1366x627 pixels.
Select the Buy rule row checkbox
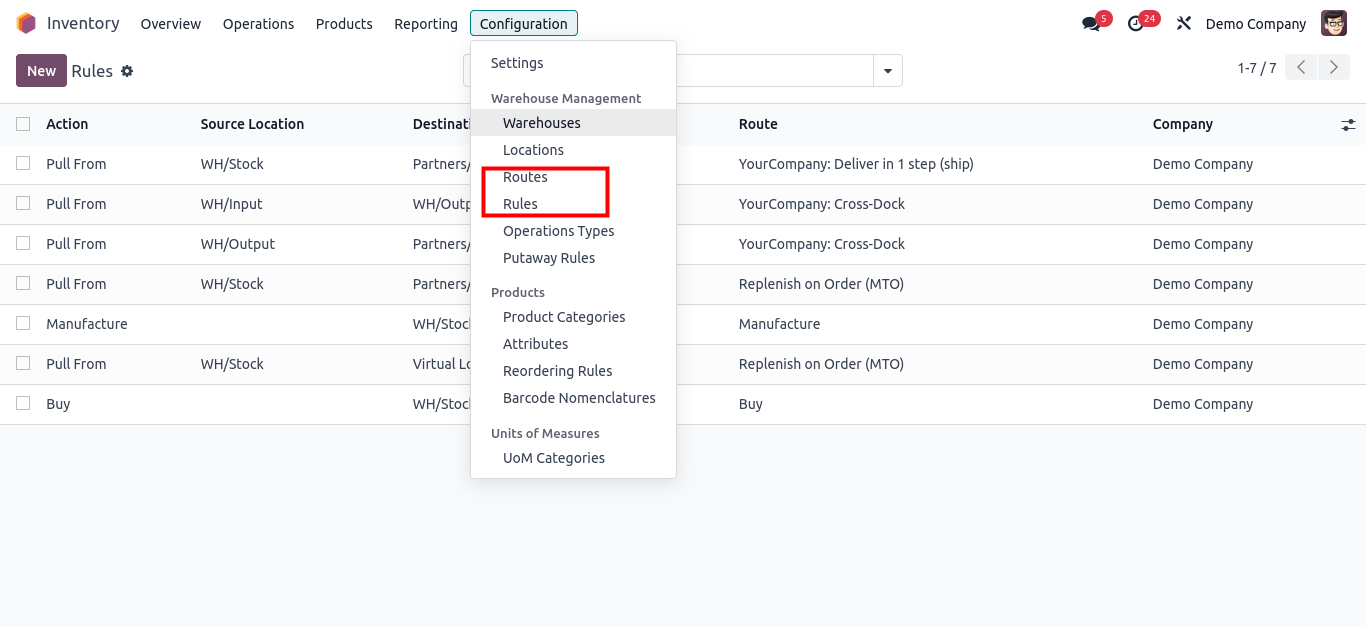[x=23, y=403]
